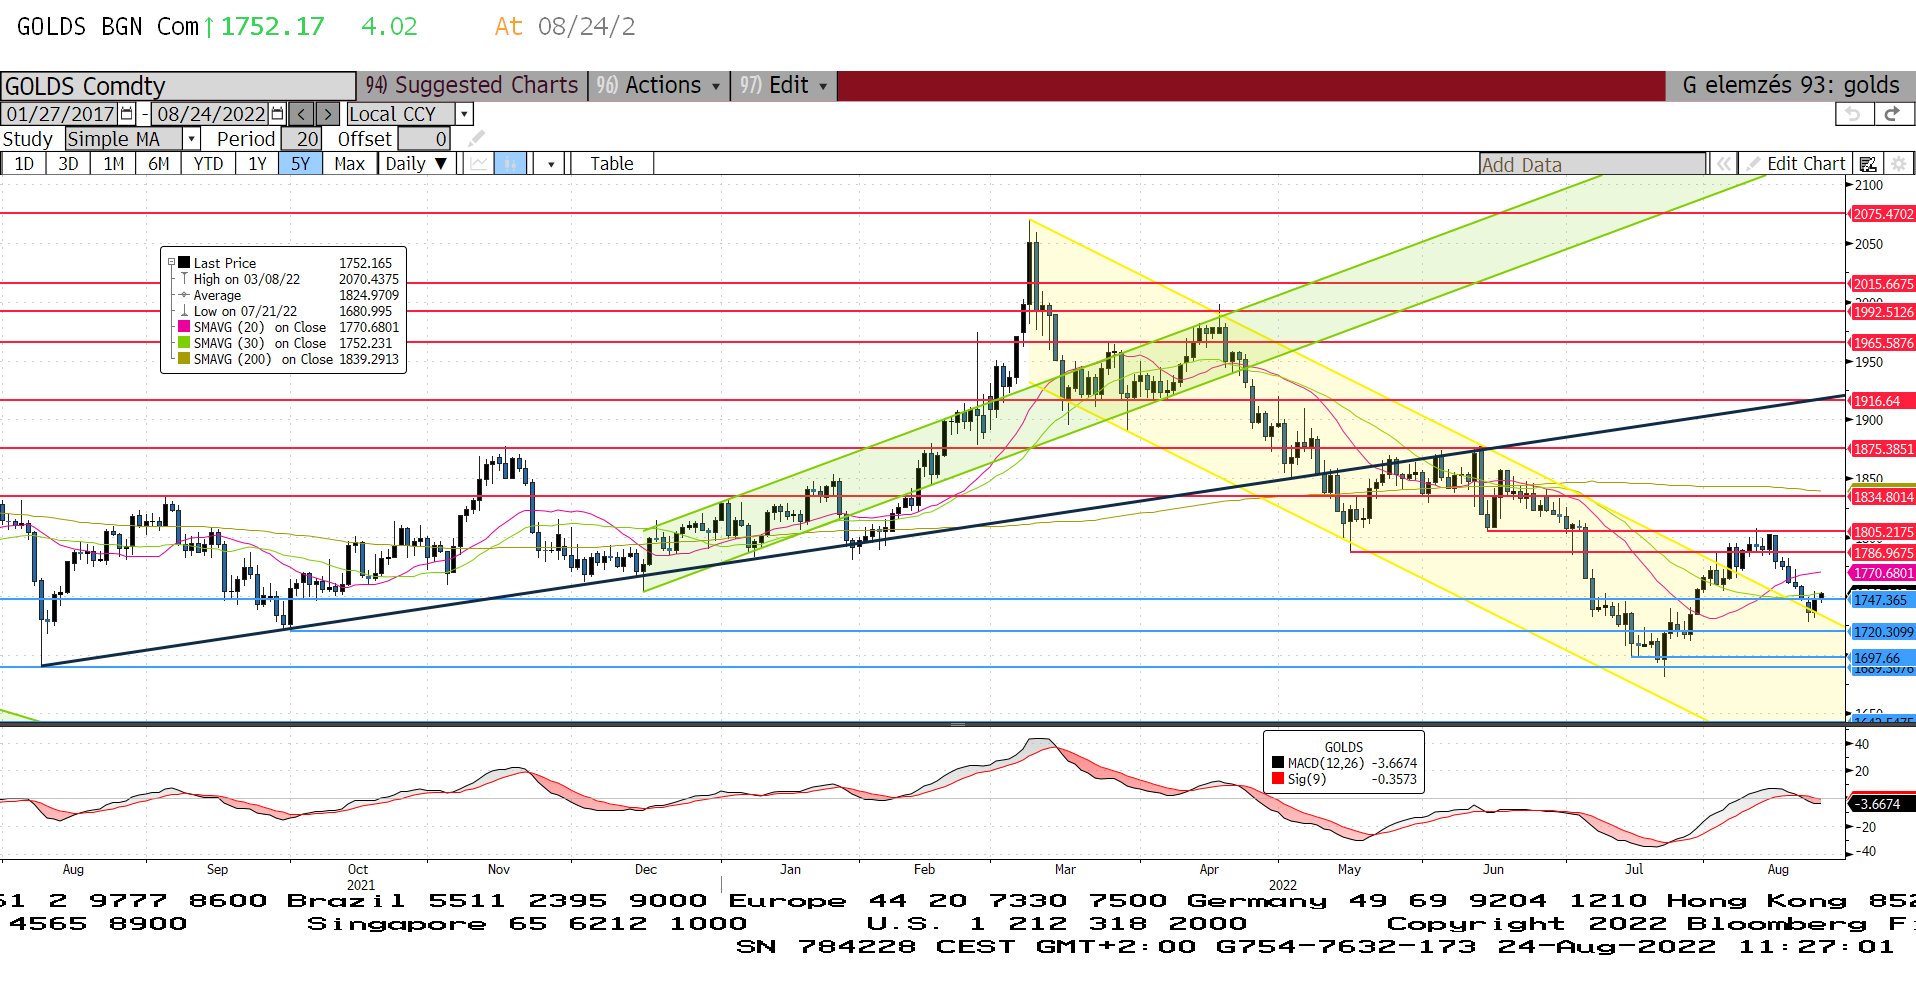Click the -3.6674 MACD axis value label

(x=1880, y=804)
